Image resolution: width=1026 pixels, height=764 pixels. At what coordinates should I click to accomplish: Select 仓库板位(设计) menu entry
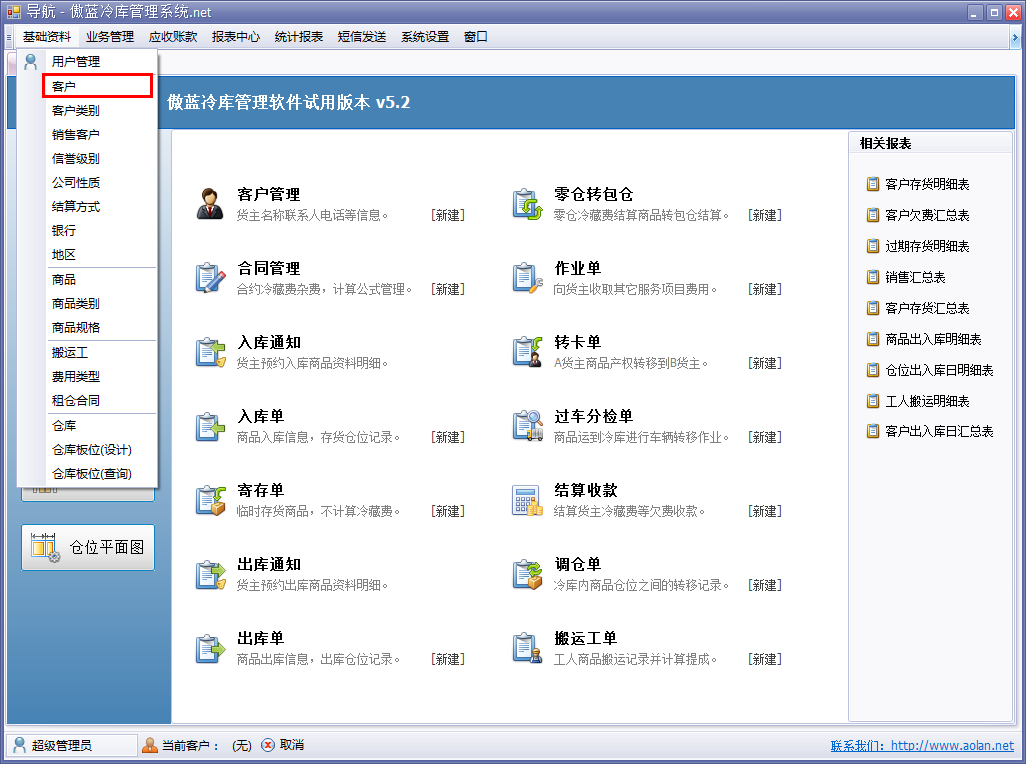pyautogui.click(x=92, y=449)
